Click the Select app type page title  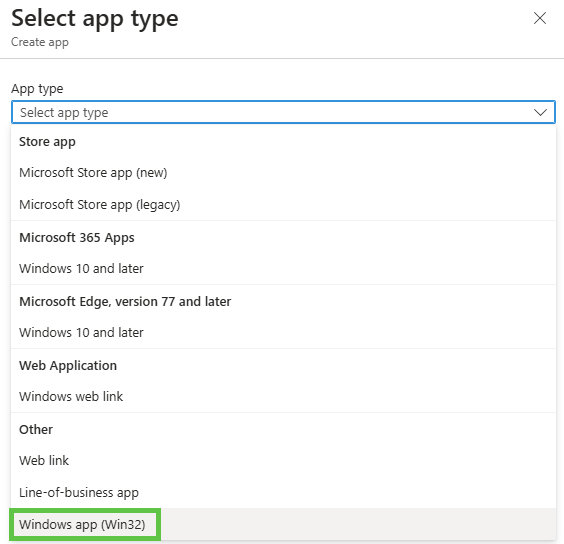[x=95, y=19]
